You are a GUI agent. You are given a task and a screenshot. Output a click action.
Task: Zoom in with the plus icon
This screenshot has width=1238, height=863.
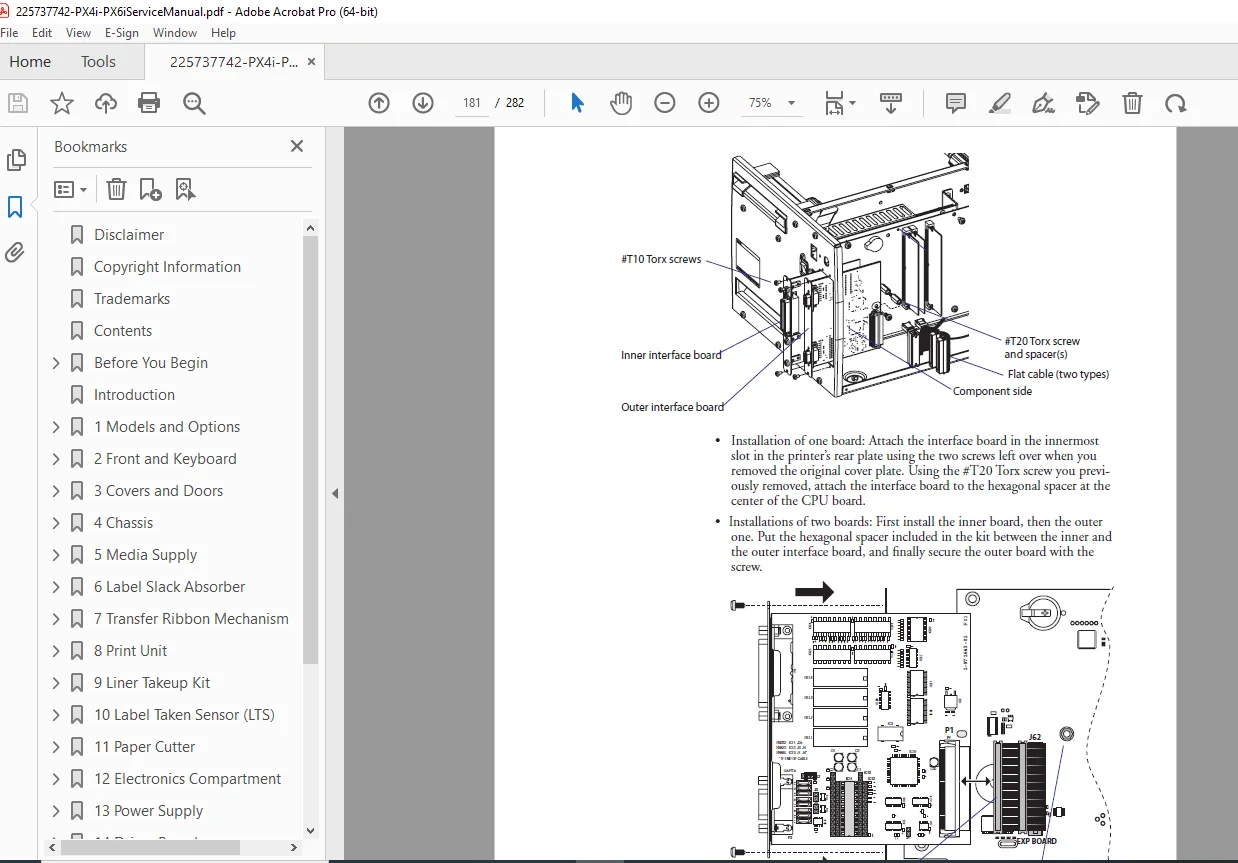pyautogui.click(x=709, y=103)
